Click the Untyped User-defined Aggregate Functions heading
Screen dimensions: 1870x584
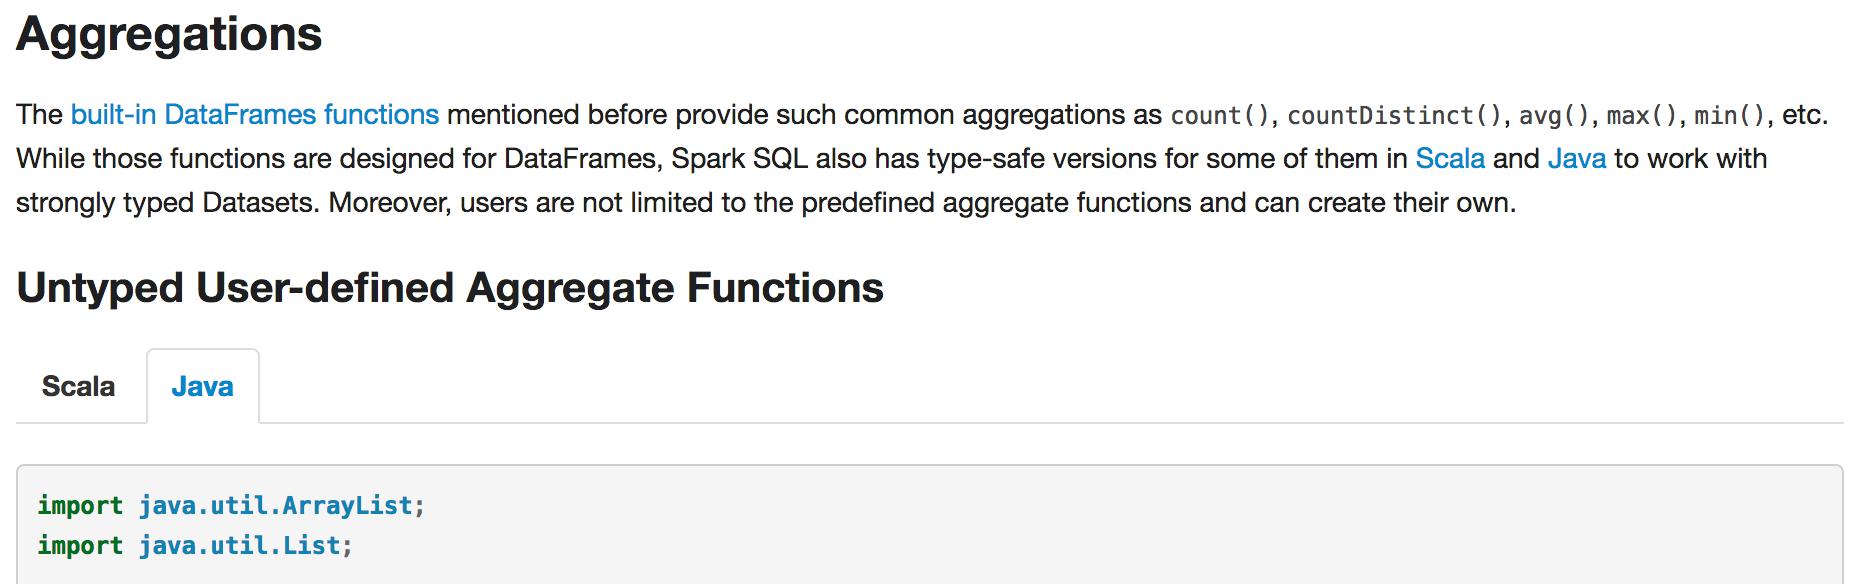[x=450, y=288]
